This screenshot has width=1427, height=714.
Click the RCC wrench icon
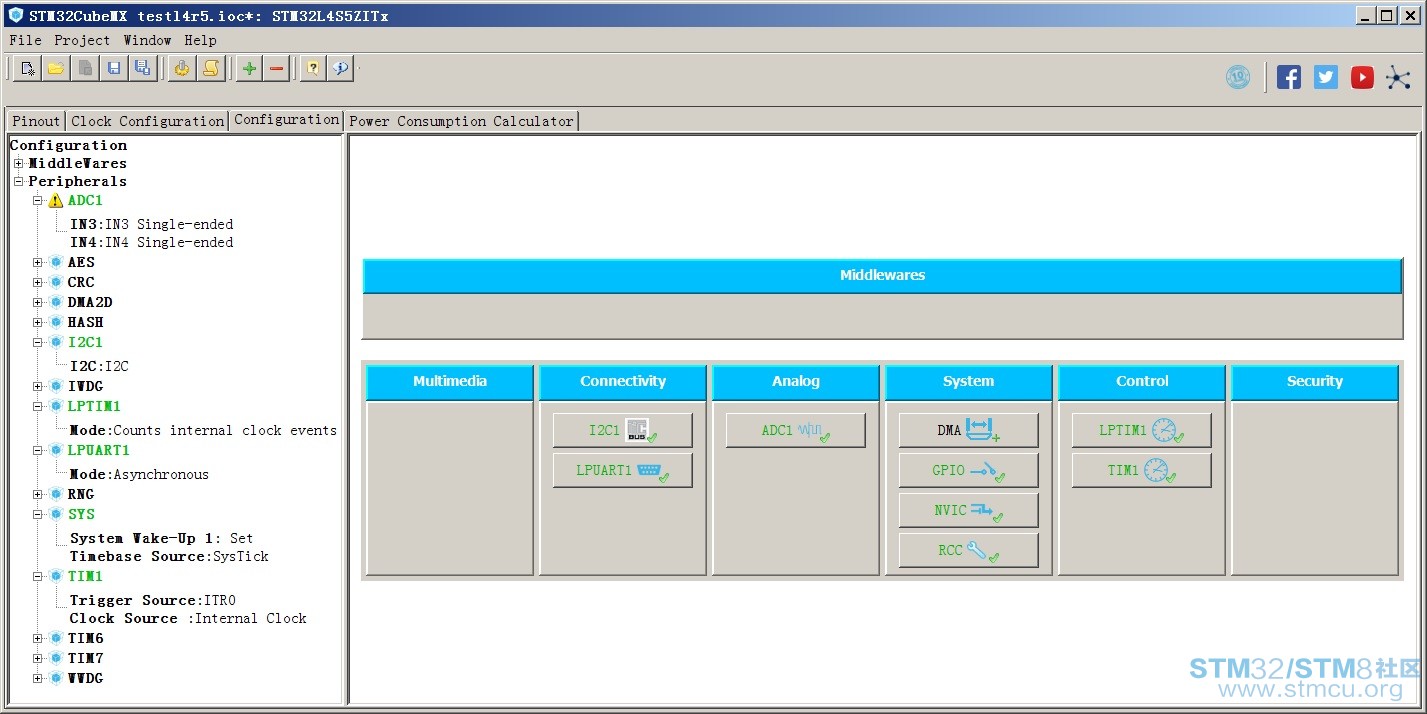(982, 550)
